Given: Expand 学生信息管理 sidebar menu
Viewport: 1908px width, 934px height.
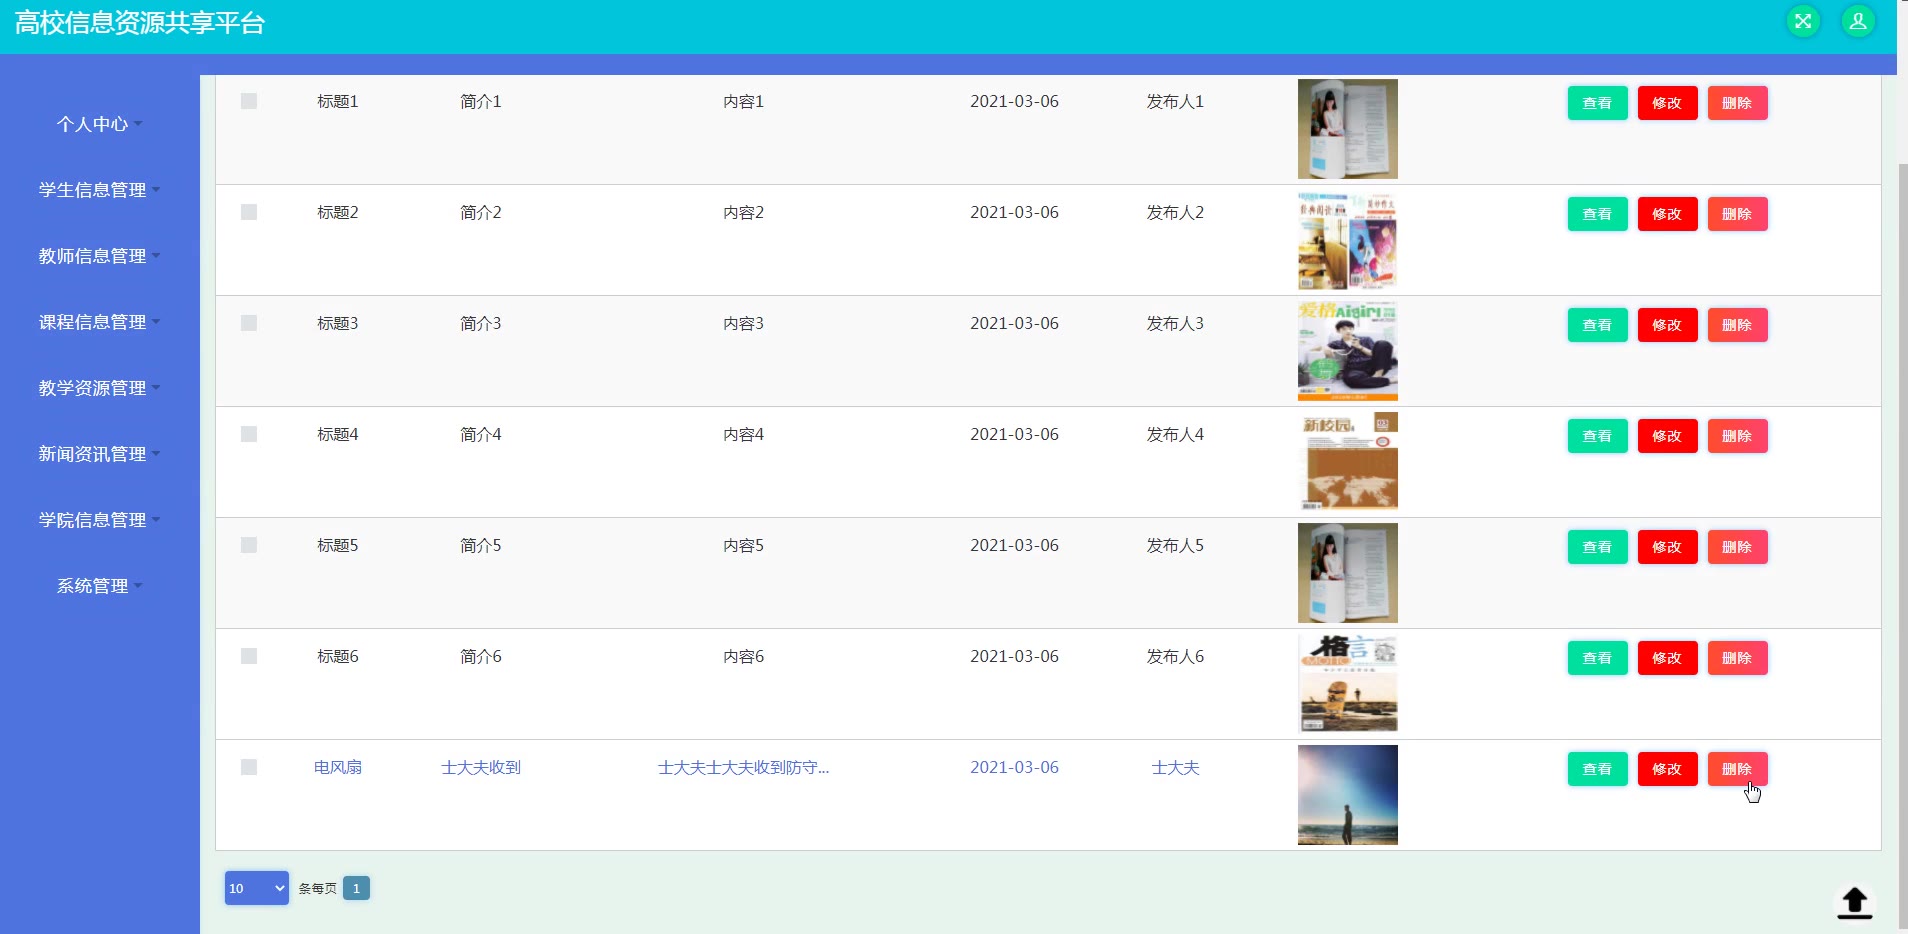Looking at the screenshot, I should [x=100, y=190].
